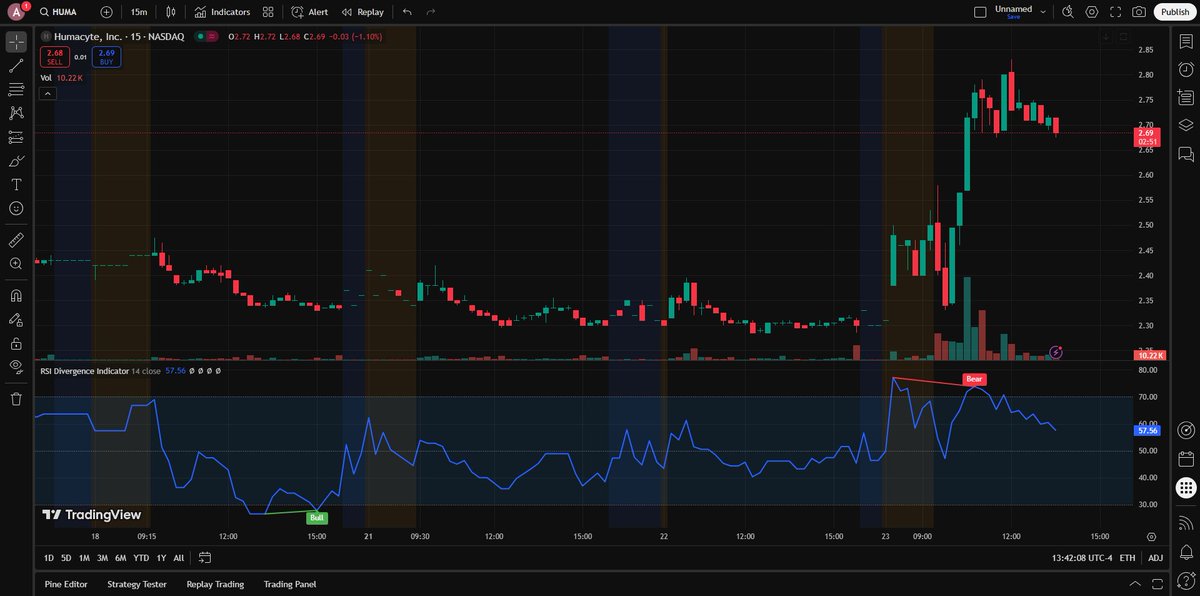Image resolution: width=1200 pixels, height=596 pixels.
Task: Click the plus compare symbol icon
Action: pos(107,12)
